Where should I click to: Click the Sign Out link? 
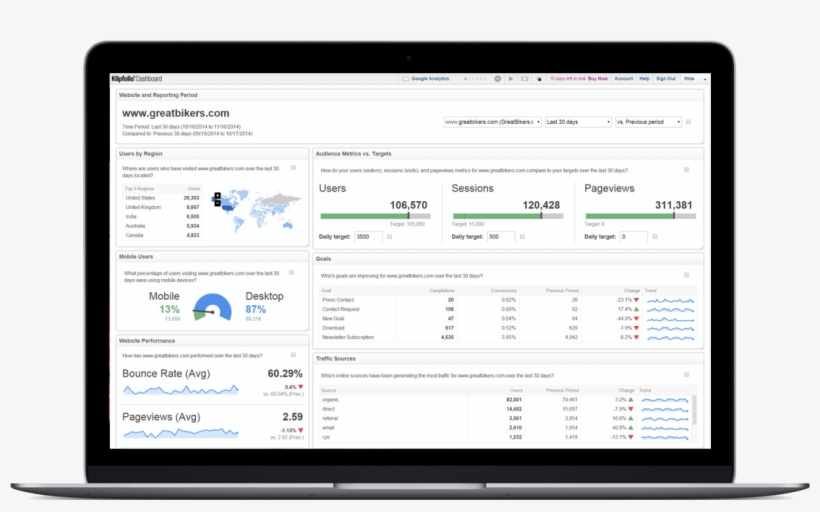pos(665,78)
